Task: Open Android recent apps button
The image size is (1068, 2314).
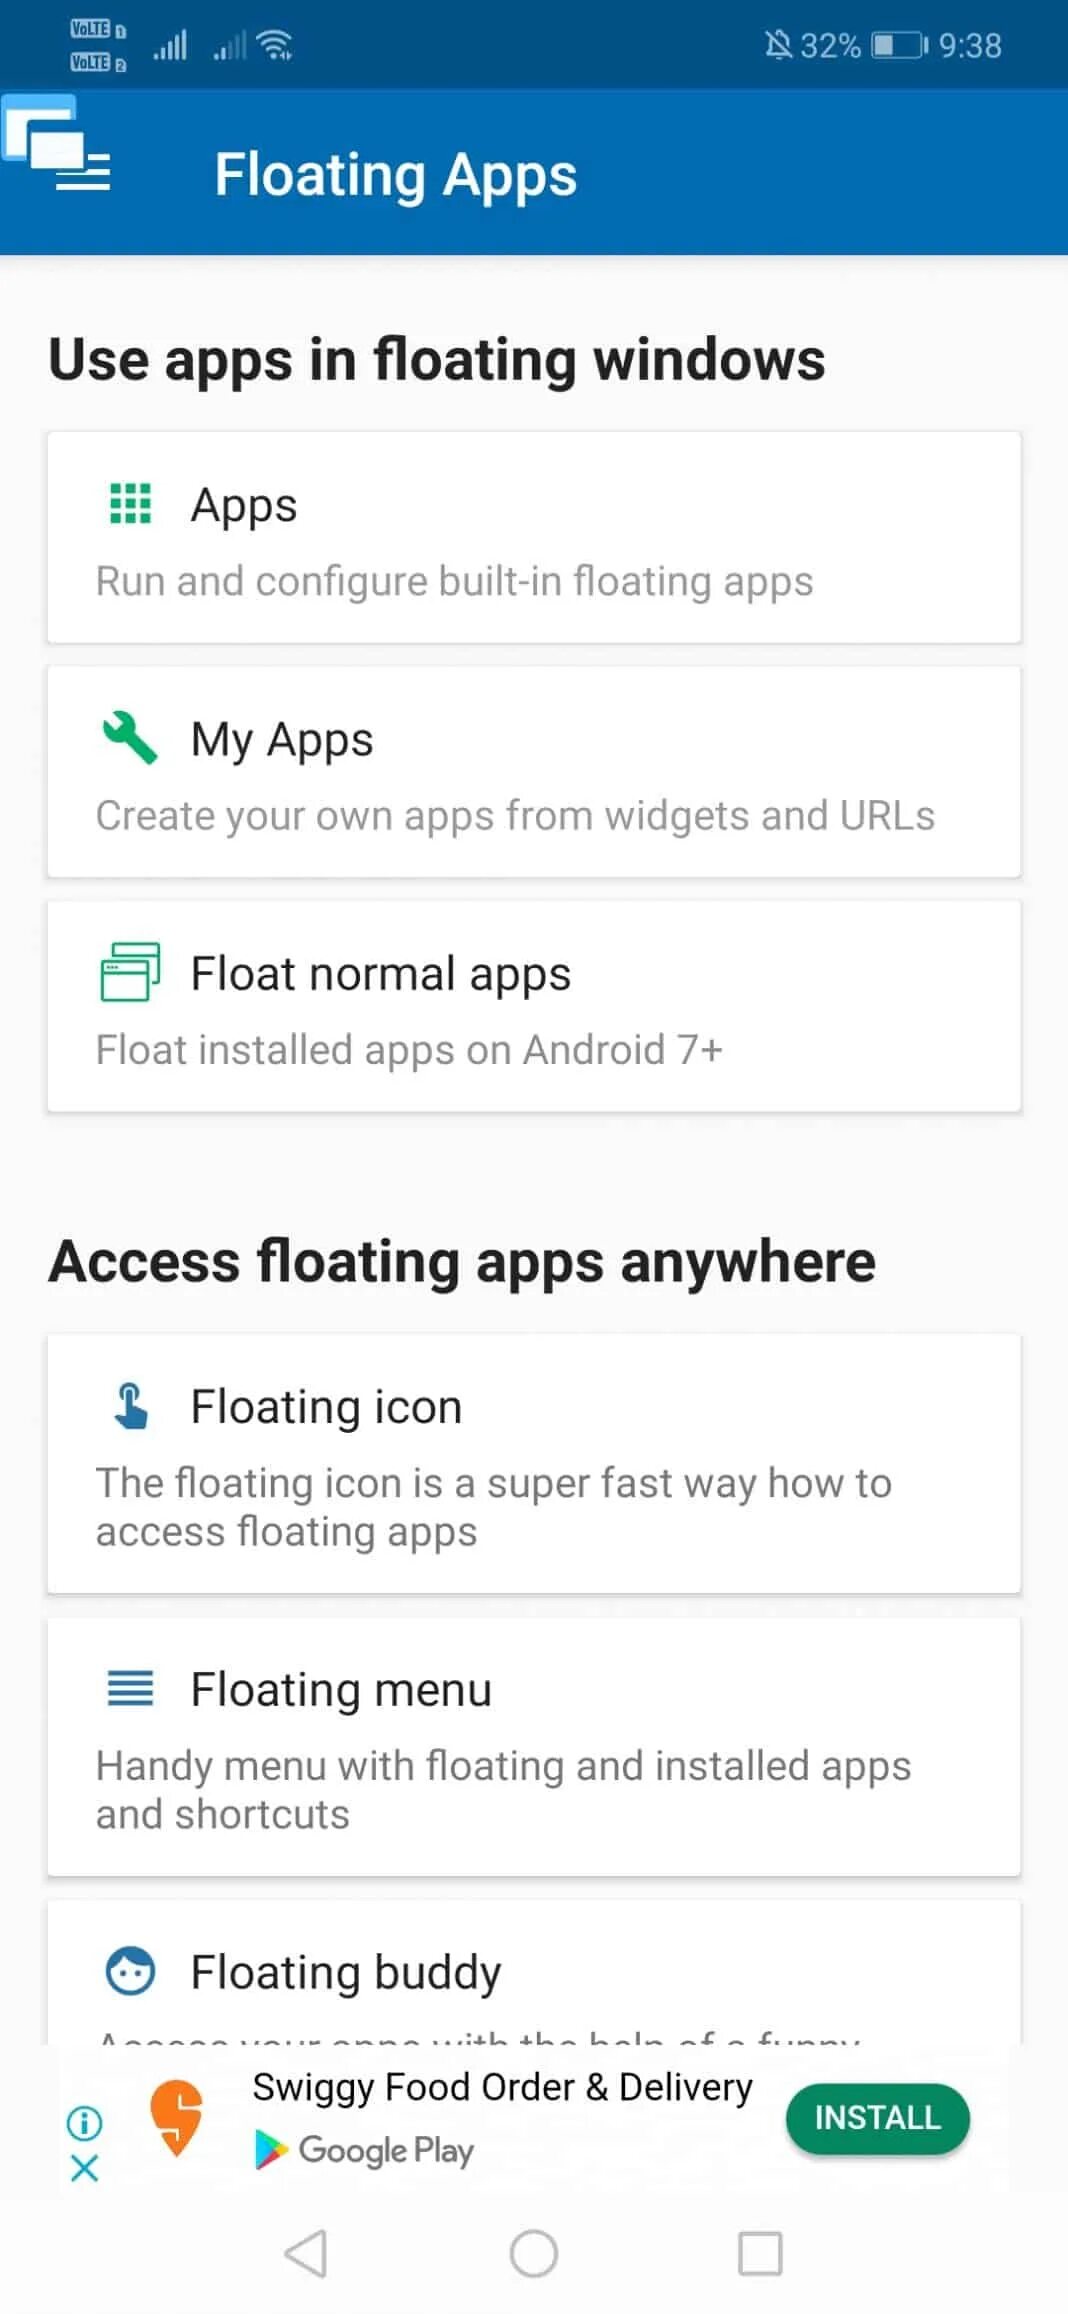Action: (x=760, y=2254)
